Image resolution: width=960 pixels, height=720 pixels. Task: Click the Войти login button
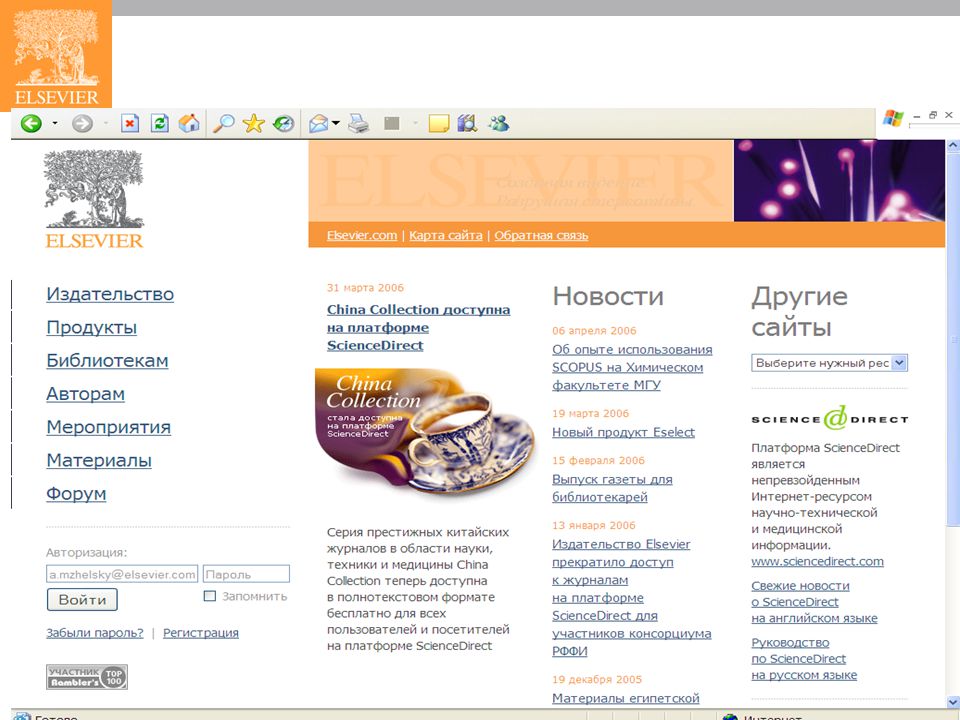point(82,600)
